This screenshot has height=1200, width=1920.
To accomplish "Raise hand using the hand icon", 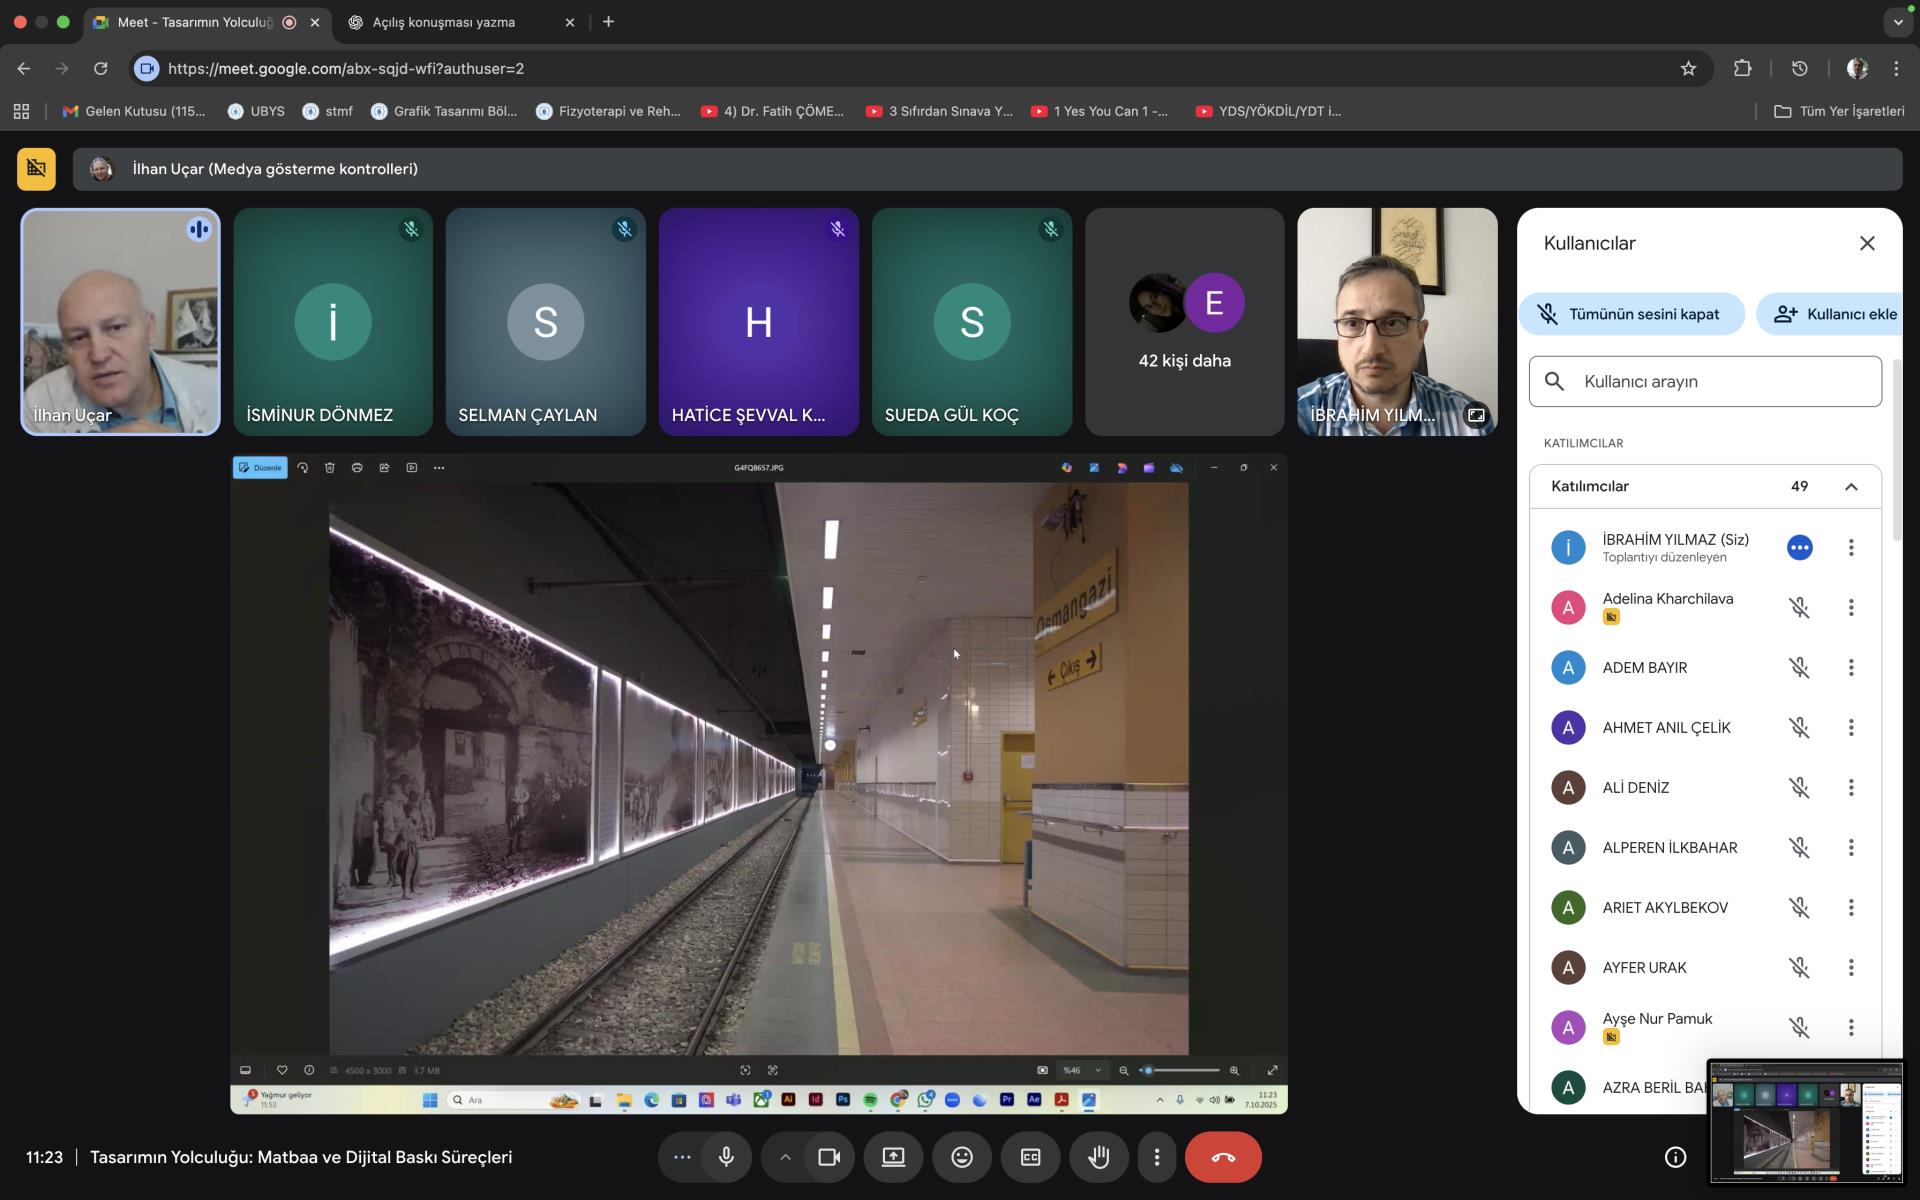I will pos(1098,1157).
